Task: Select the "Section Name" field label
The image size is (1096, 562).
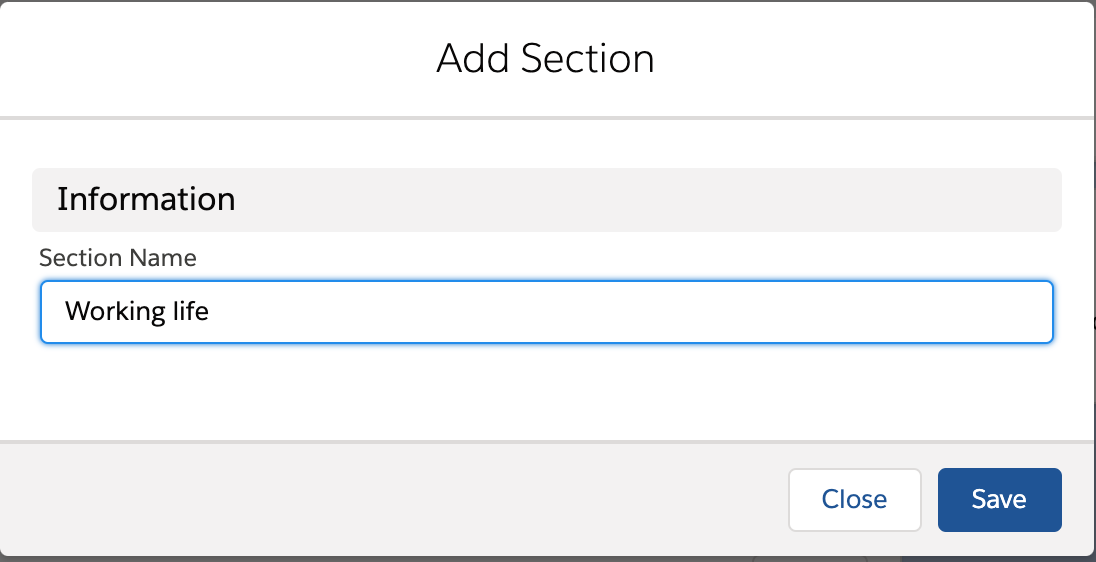Action: 118,258
